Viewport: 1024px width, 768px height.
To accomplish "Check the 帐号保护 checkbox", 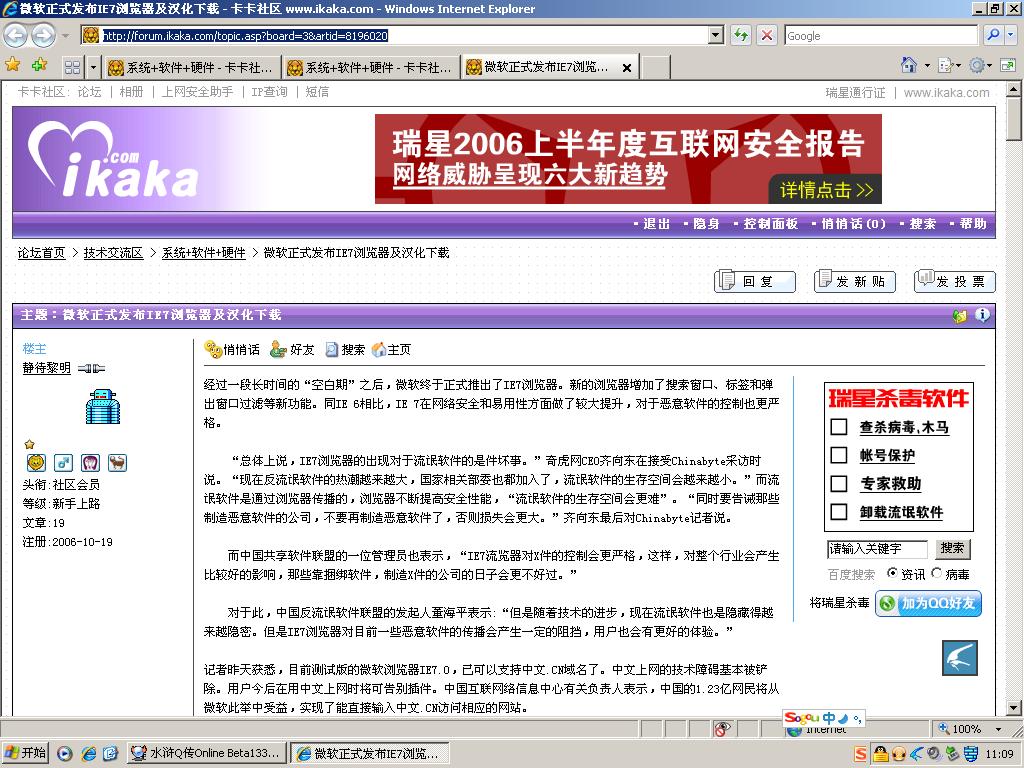I will pos(839,455).
